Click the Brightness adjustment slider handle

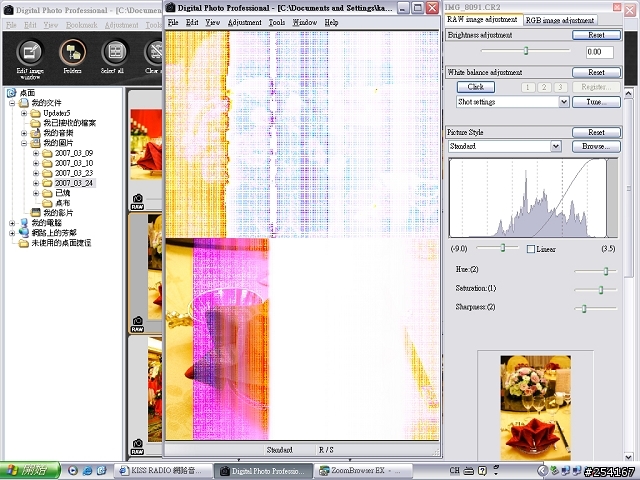526,51
